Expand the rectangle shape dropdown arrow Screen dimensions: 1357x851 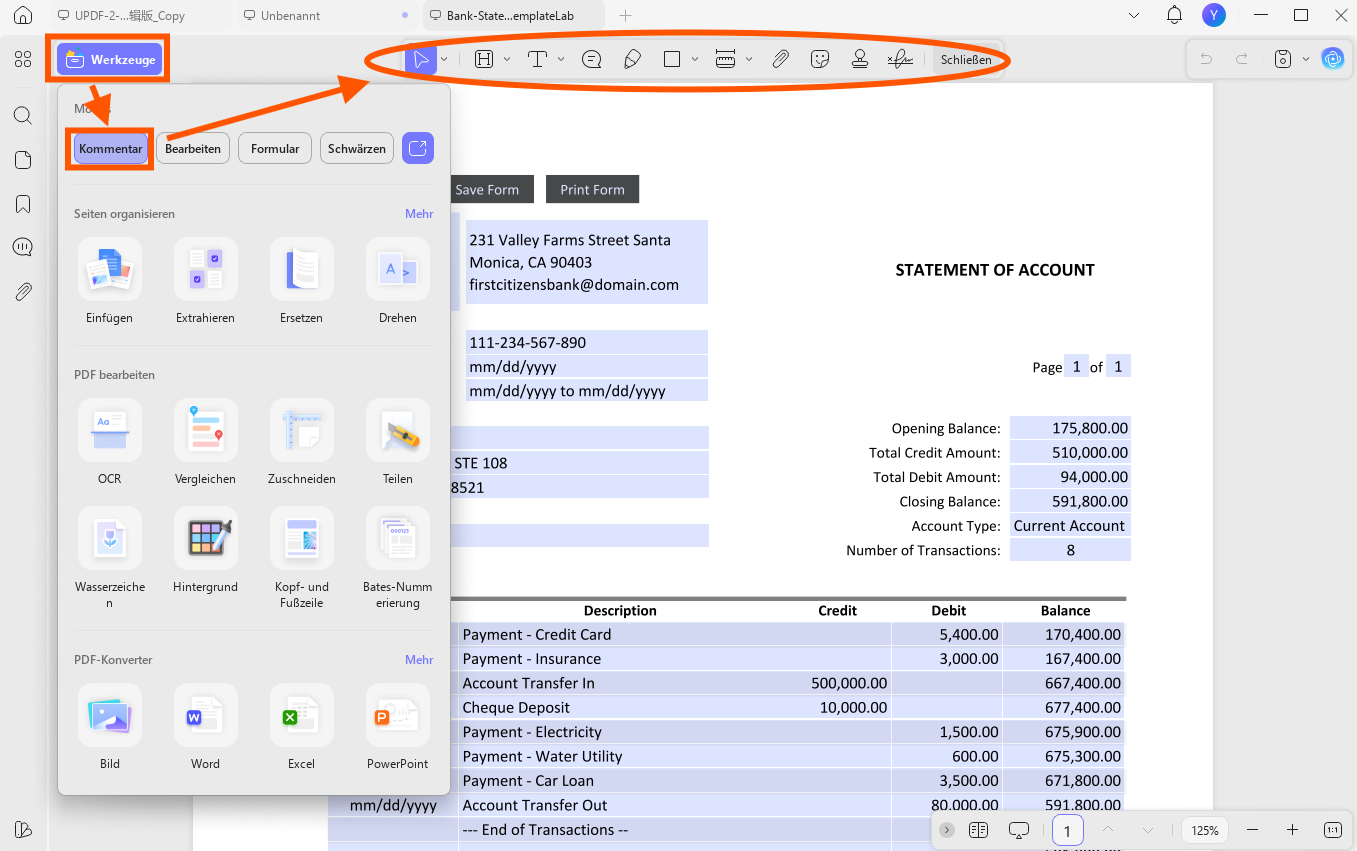coord(695,59)
